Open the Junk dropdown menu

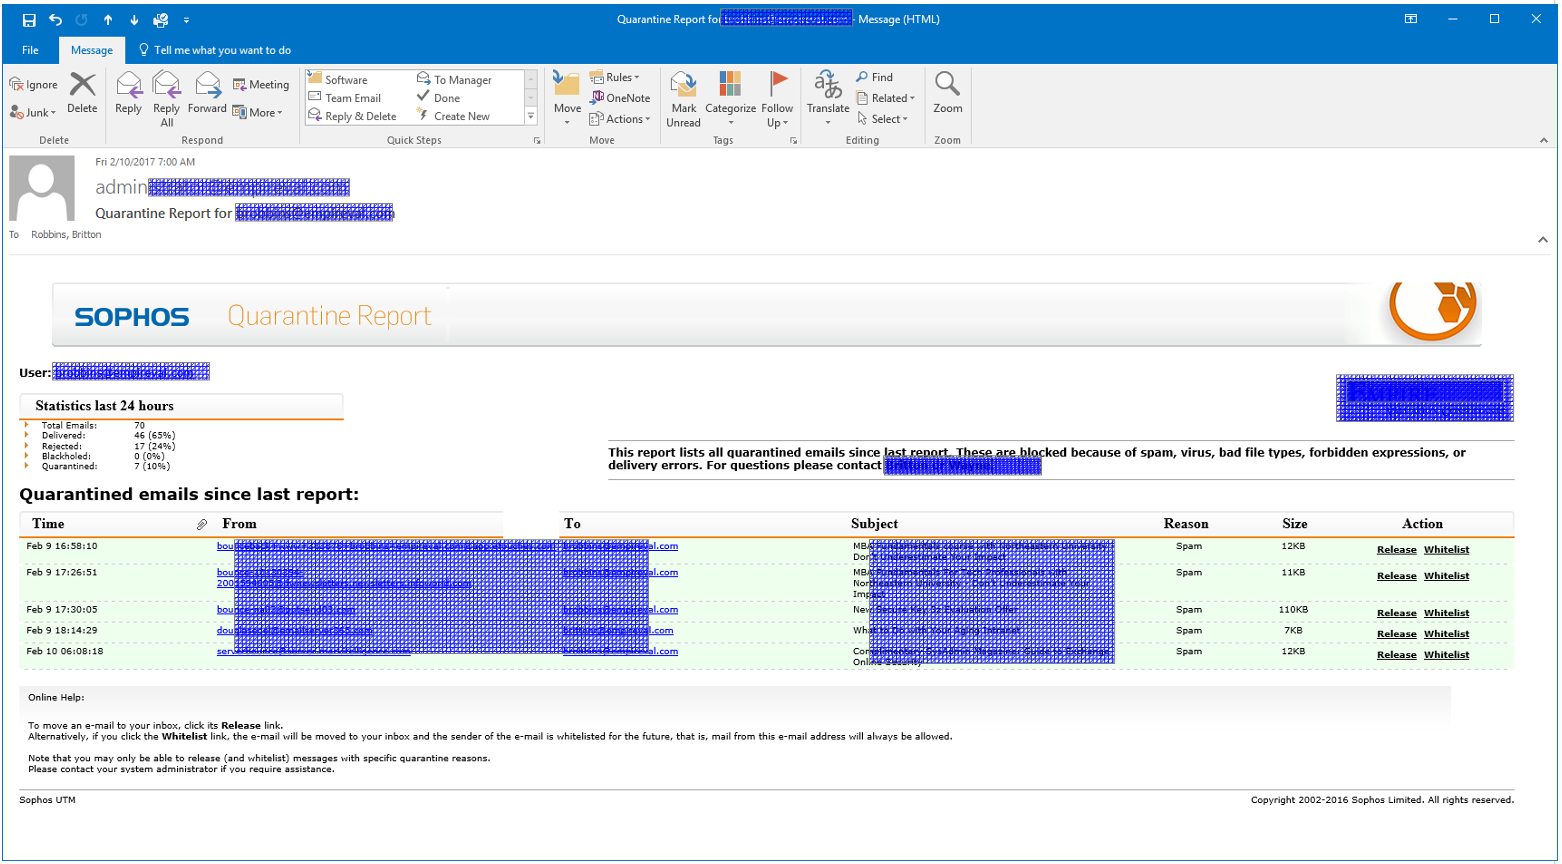33,113
